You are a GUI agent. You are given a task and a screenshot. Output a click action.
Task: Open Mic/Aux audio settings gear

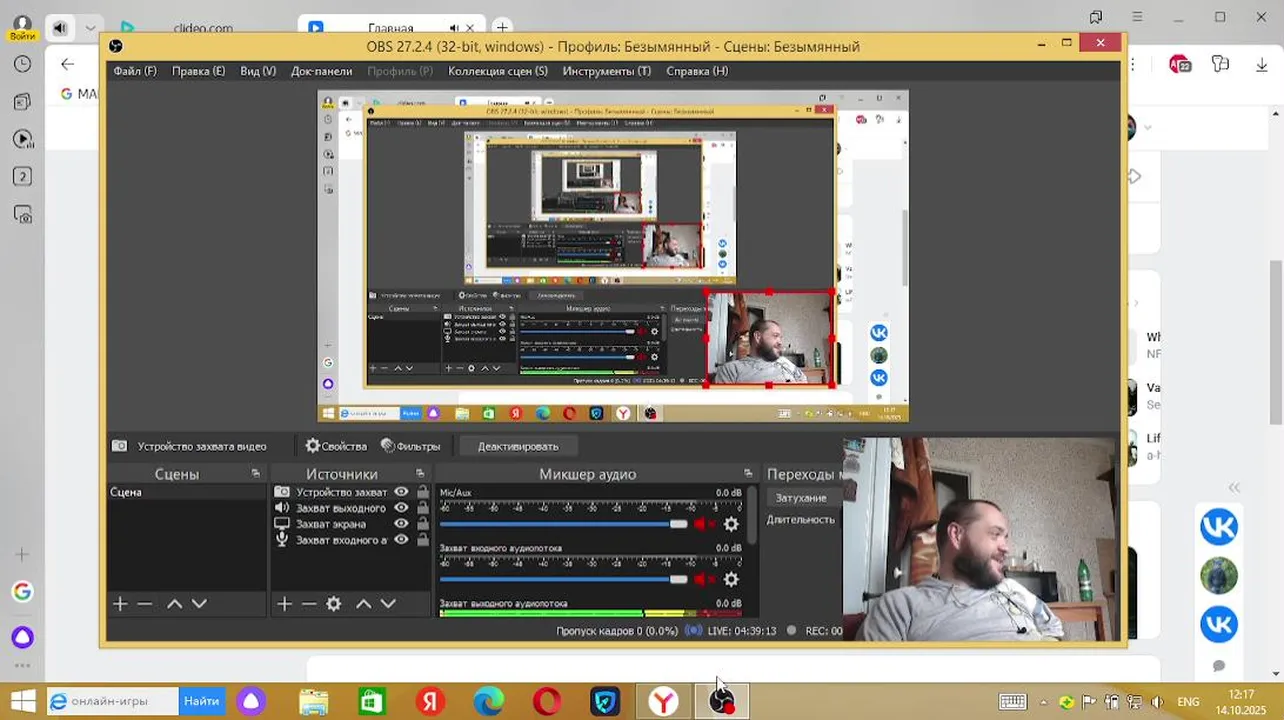click(731, 524)
